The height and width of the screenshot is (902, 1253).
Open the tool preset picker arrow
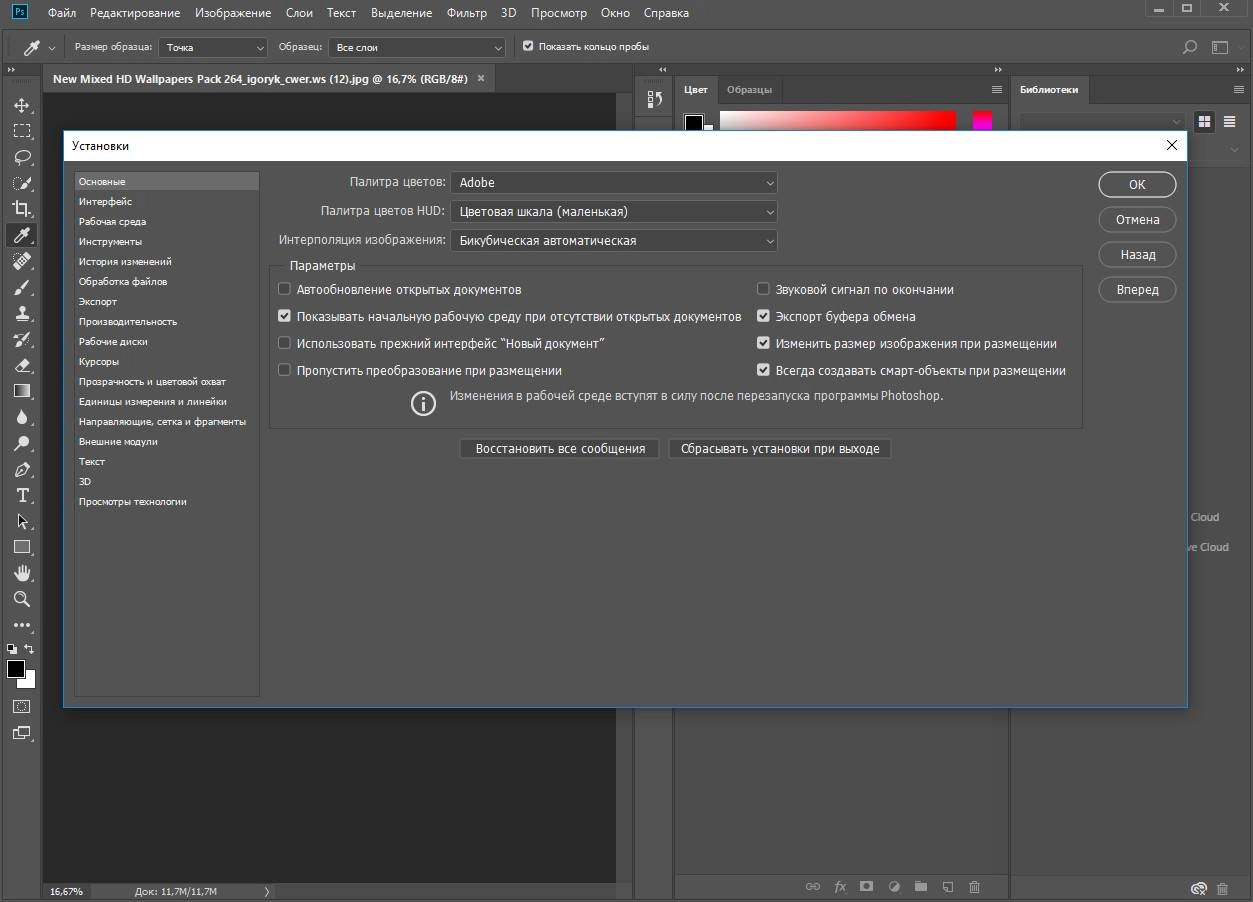52,48
